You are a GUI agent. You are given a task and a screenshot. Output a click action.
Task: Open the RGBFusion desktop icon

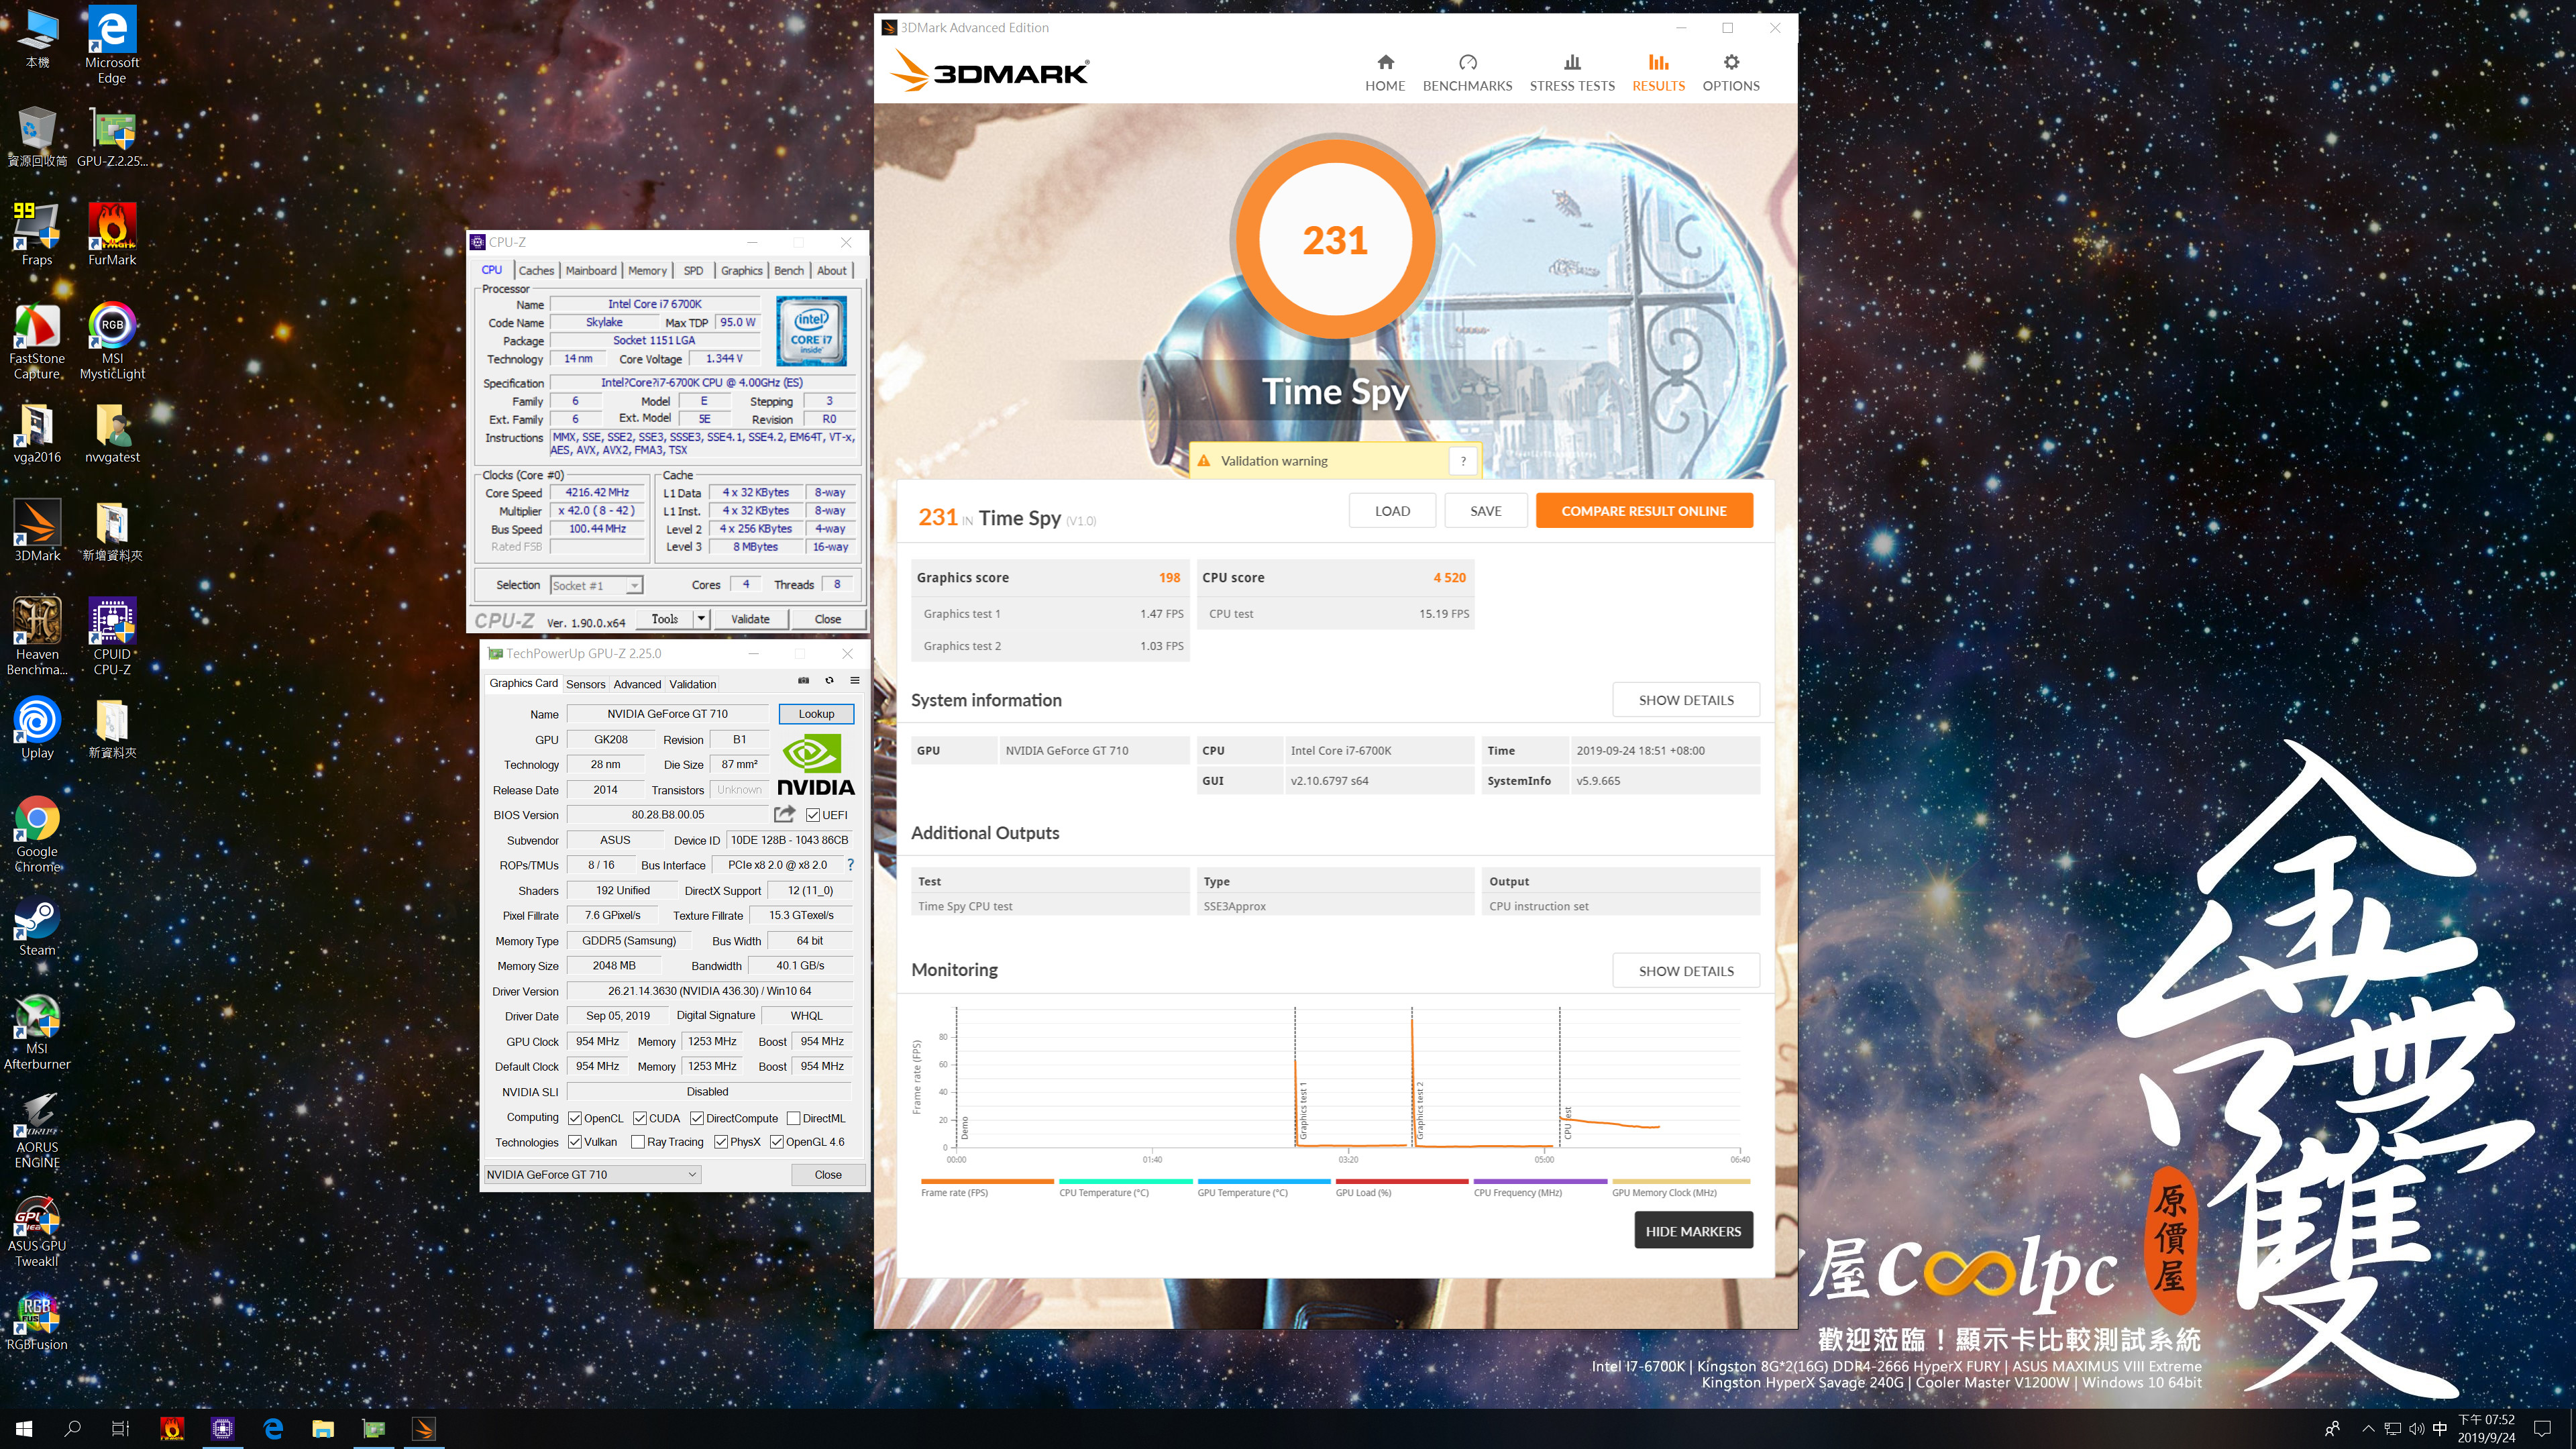pos(37,1321)
